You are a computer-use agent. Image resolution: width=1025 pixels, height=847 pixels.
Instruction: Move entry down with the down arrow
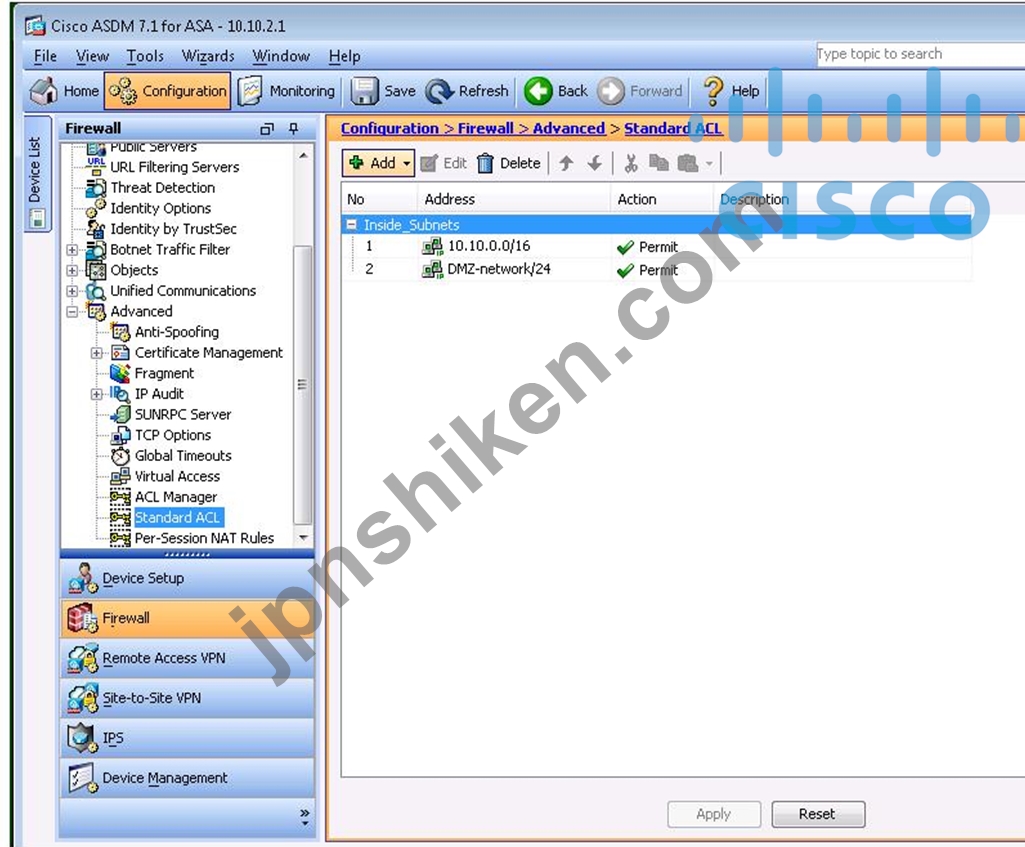tap(594, 163)
